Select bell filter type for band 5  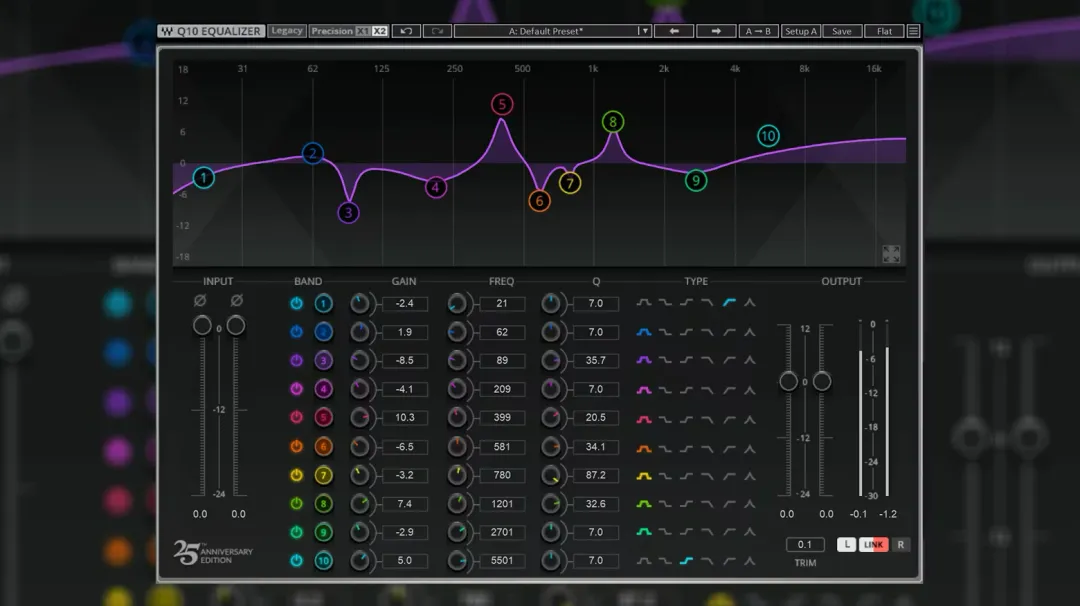click(643, 418)
